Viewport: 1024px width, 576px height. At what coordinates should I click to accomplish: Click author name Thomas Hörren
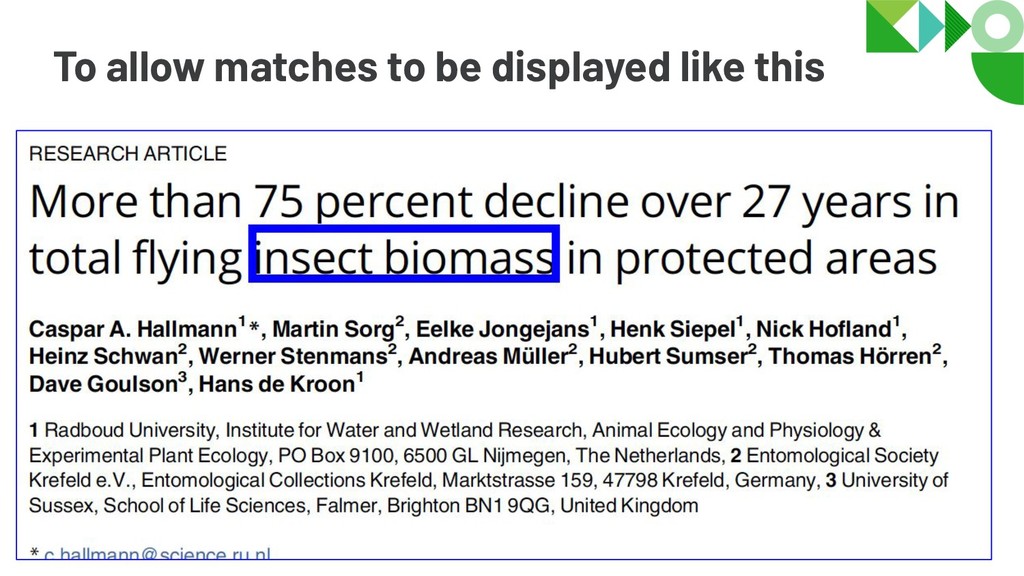[x=849, y=356]
